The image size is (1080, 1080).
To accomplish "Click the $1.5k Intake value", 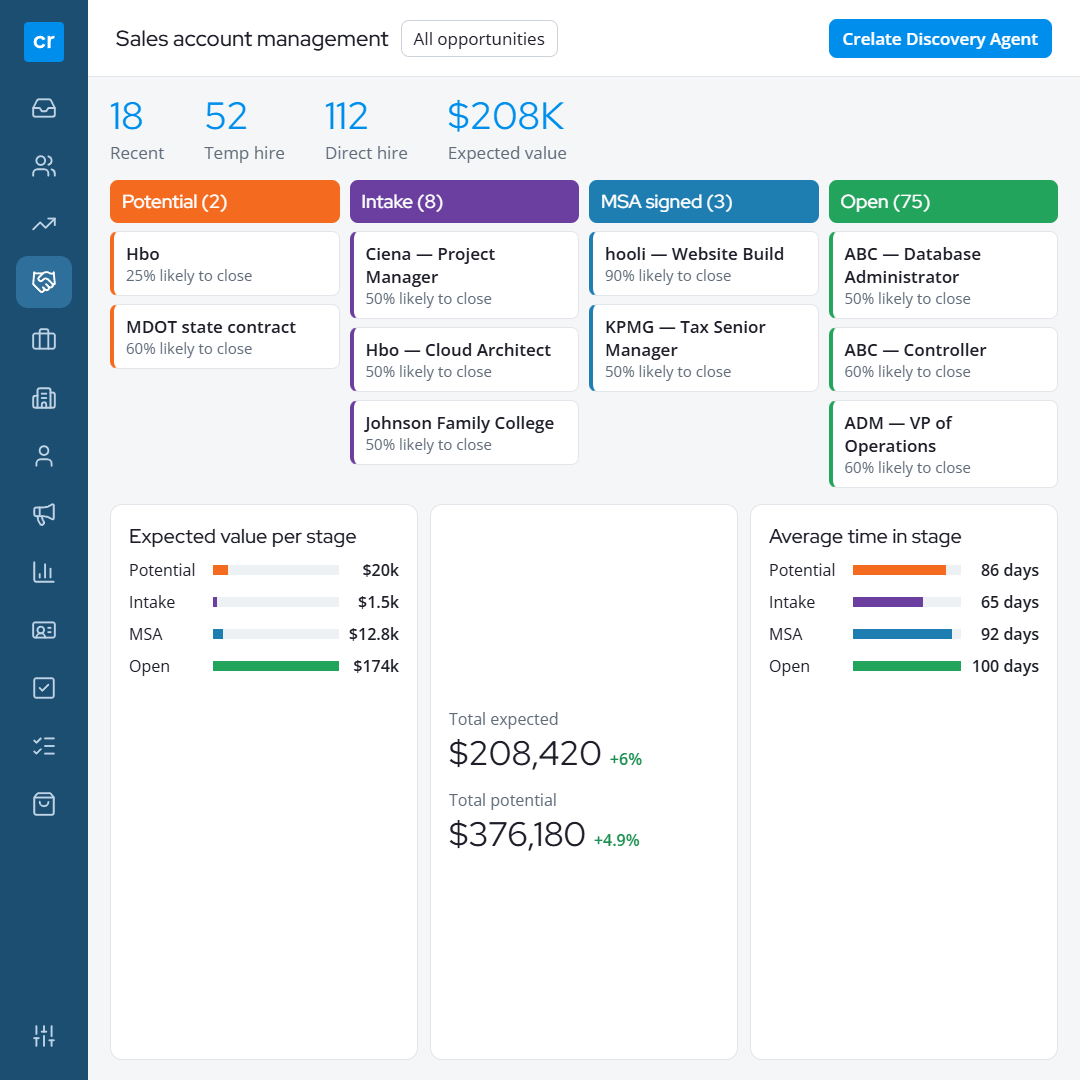I will (378, 602).
